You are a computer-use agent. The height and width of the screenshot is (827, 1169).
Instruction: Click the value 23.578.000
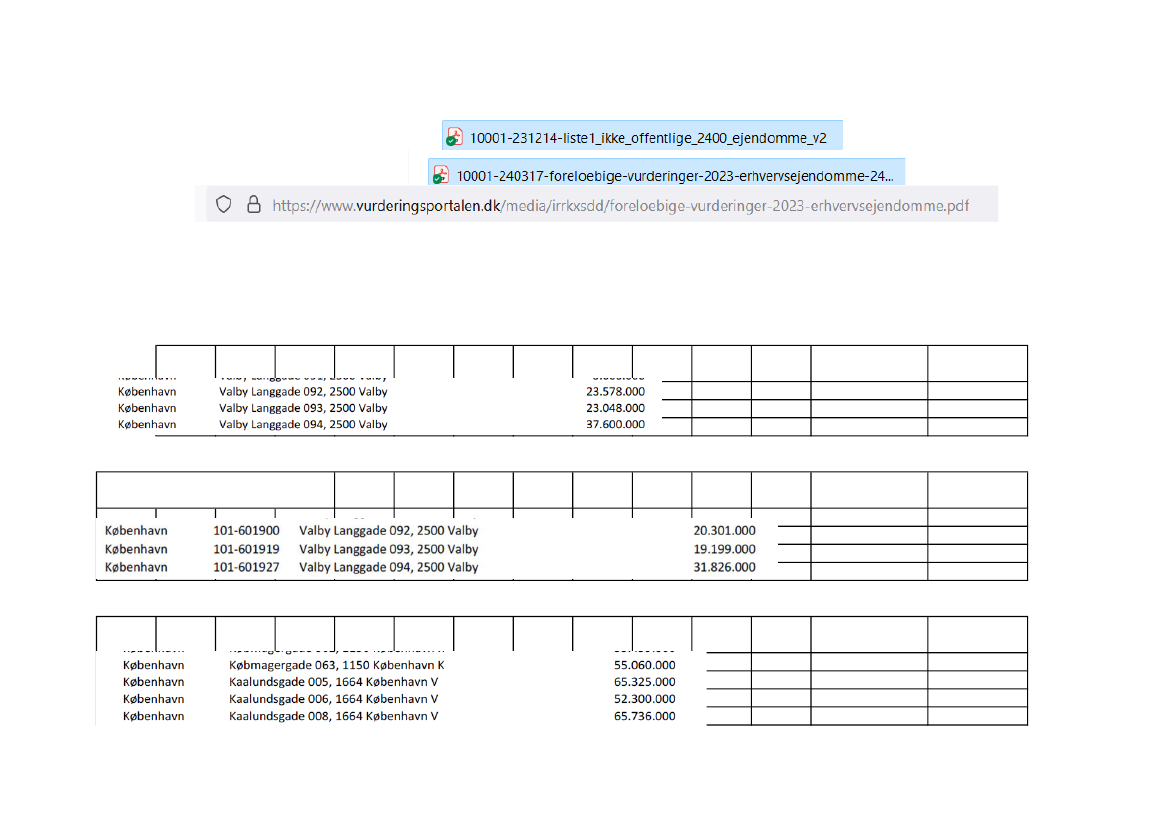point(615,392)
